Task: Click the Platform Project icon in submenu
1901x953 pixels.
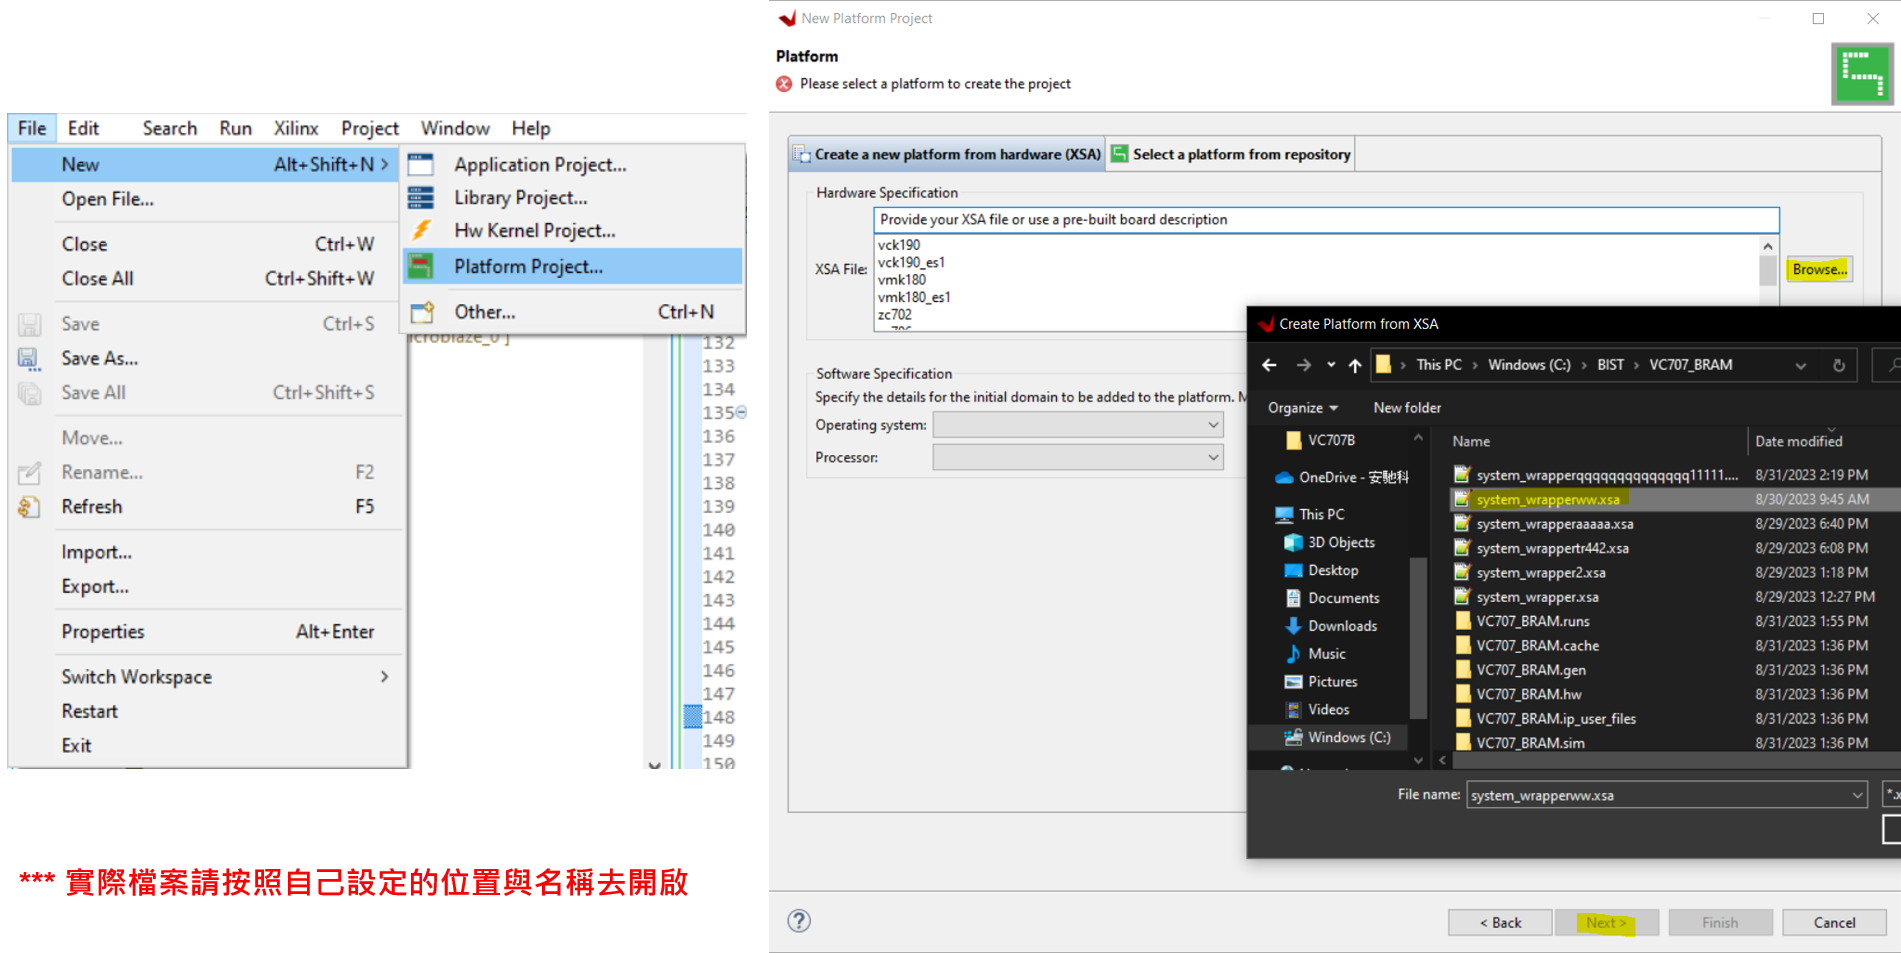Action: (421, 266)
